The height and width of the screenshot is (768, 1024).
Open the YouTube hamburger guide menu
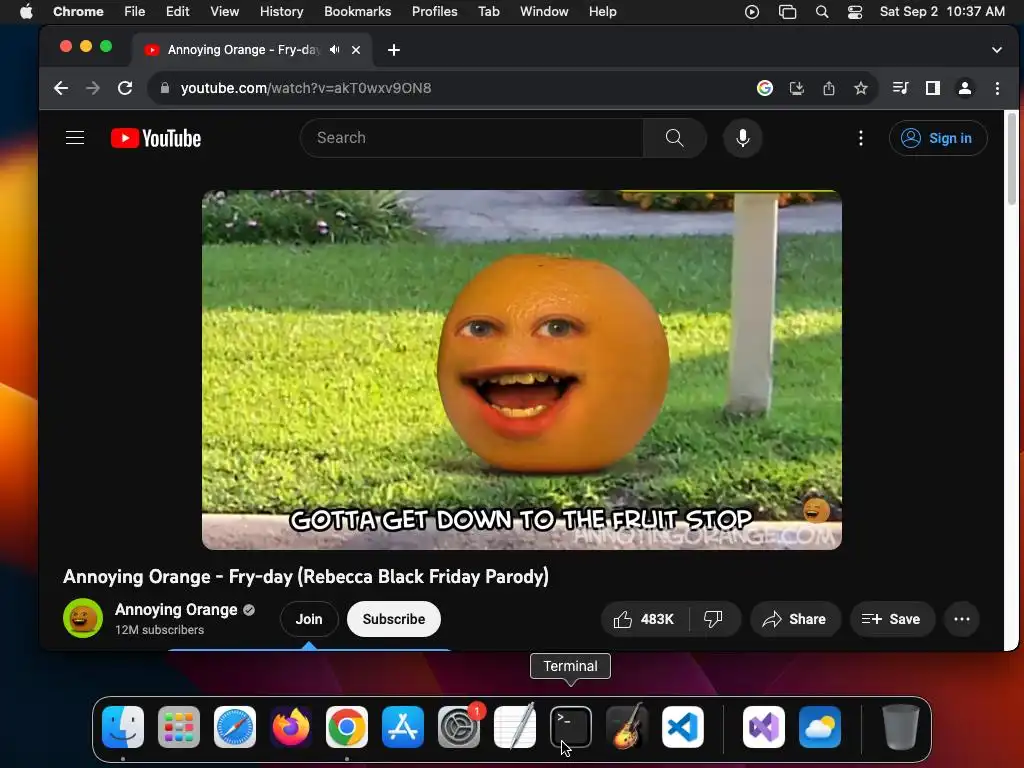(75, 138)
